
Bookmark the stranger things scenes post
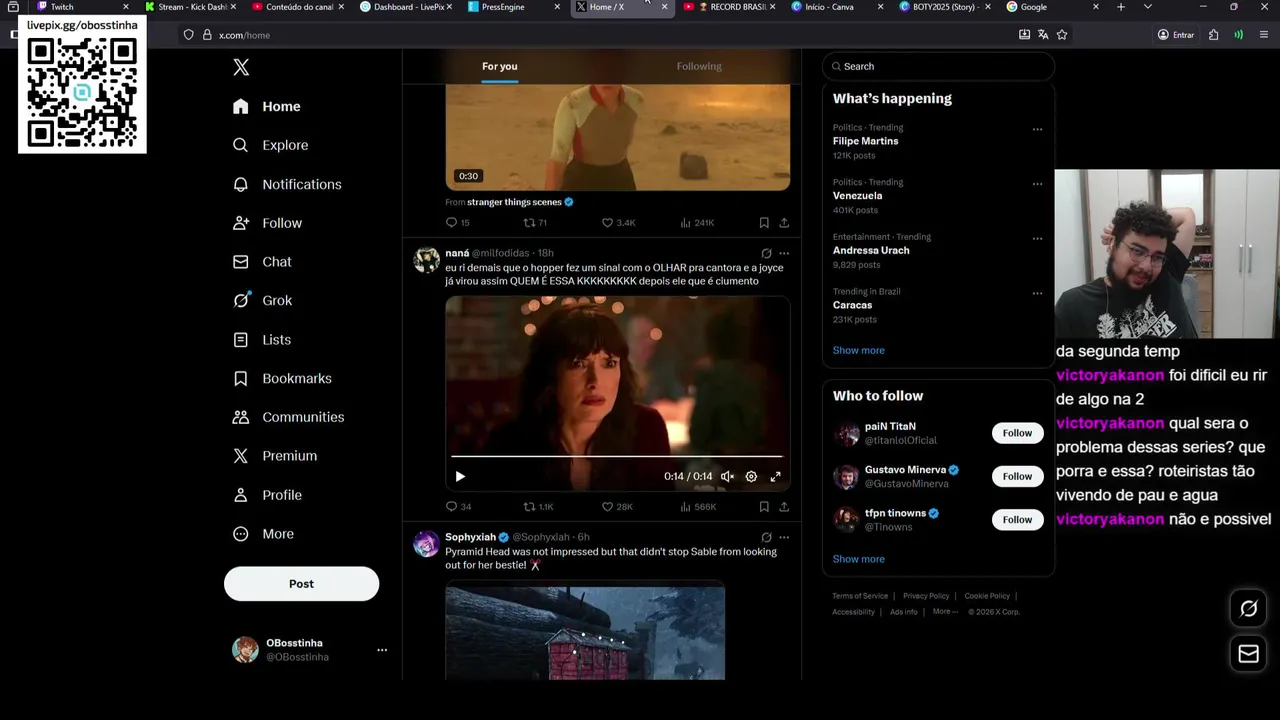pyautogui.click(x=764, y=223)
